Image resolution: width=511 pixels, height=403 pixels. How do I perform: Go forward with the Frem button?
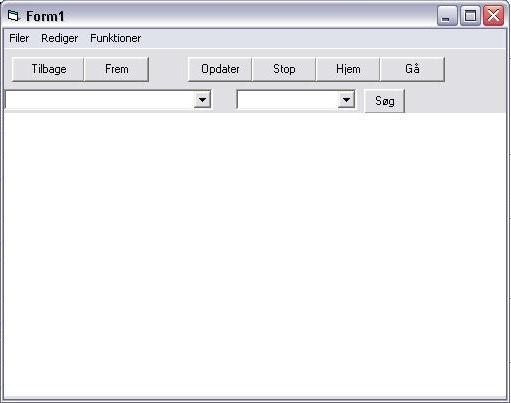point(116,69)
